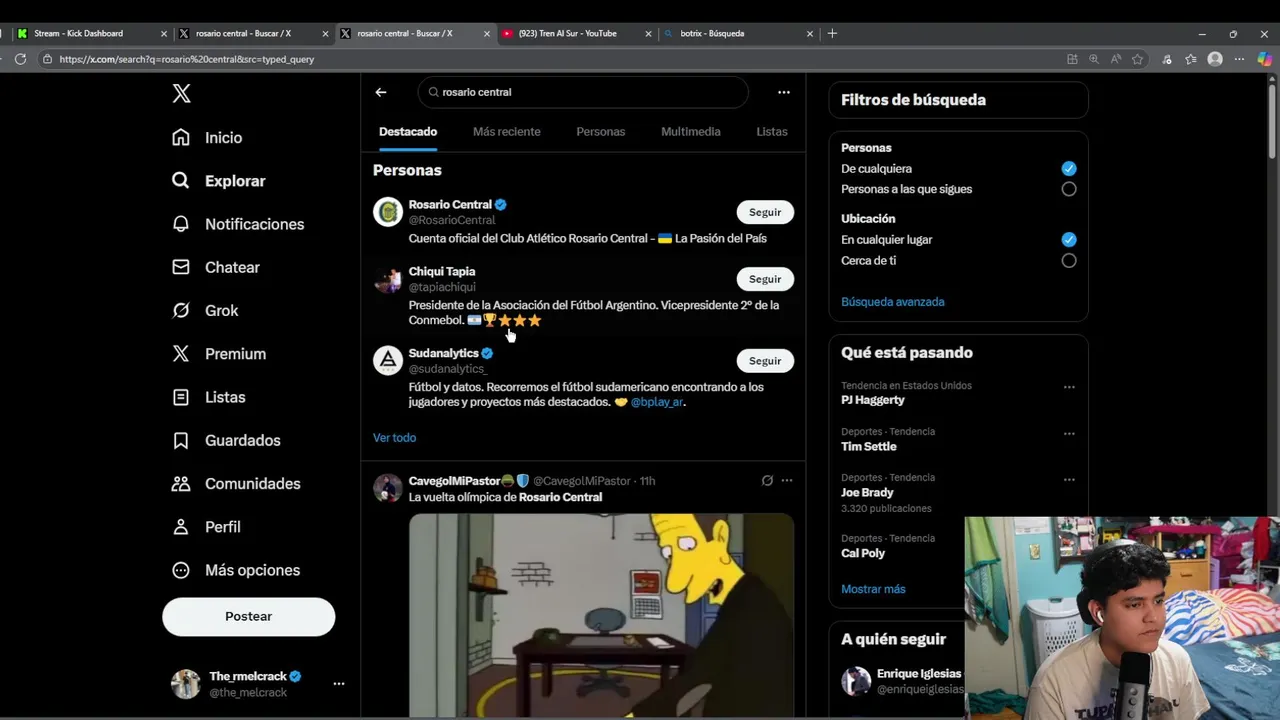
Task: Open Explorar in the sidebar
Action: (218, 181)
